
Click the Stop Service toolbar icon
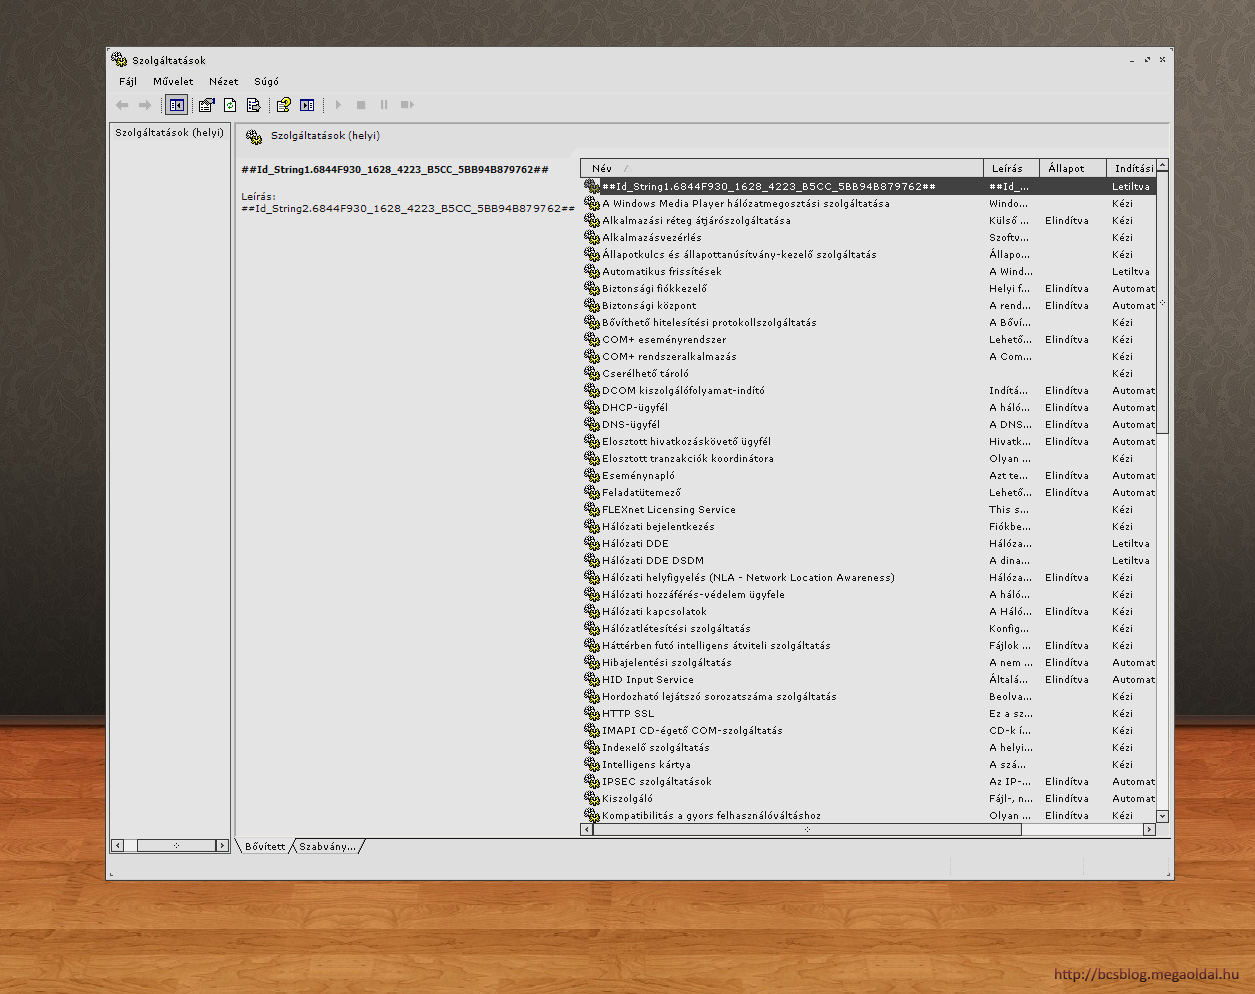[x=361, y=105]
